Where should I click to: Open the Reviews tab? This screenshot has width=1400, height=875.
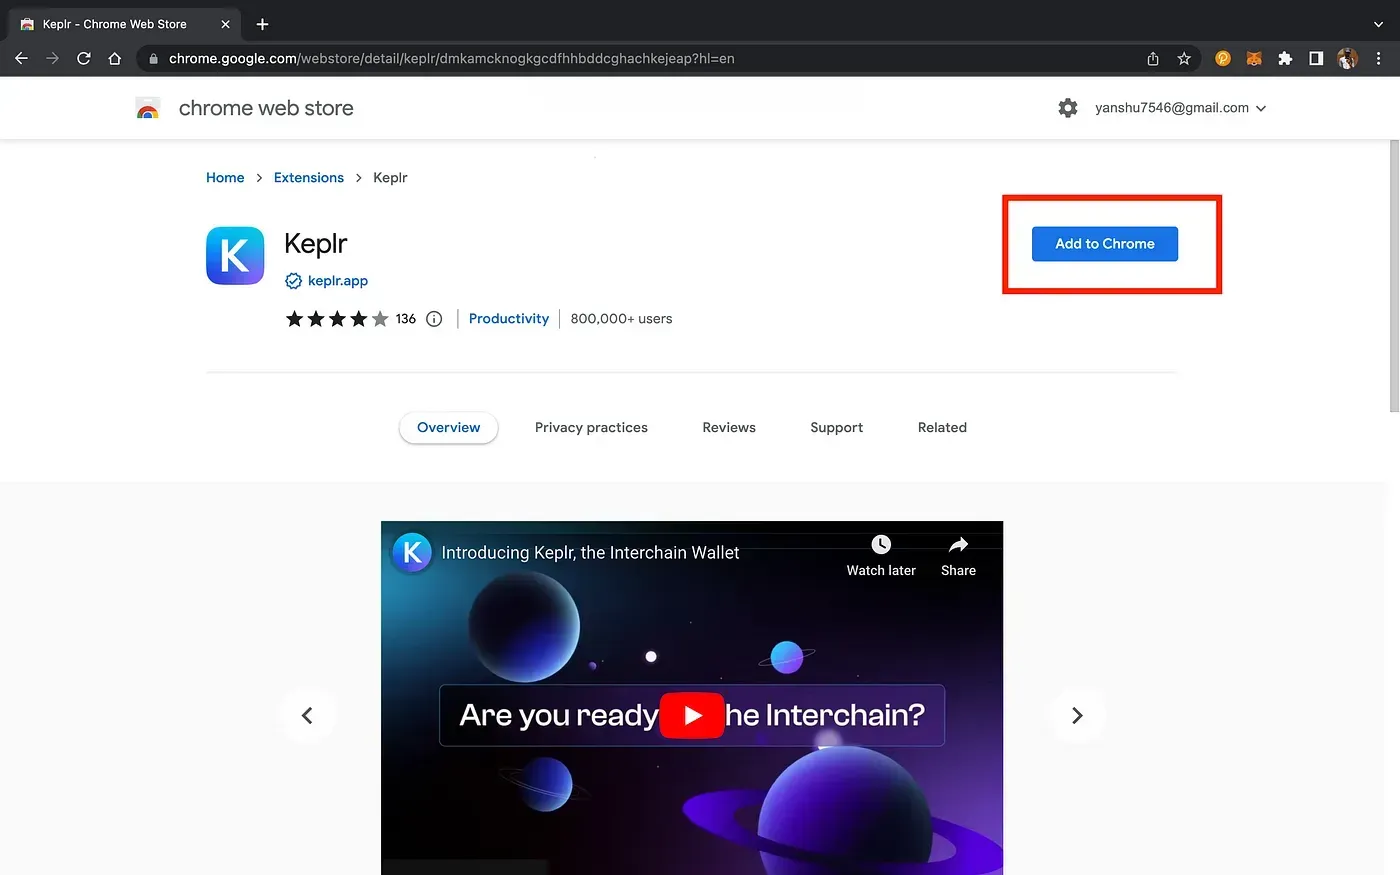(x=729, y=428)
